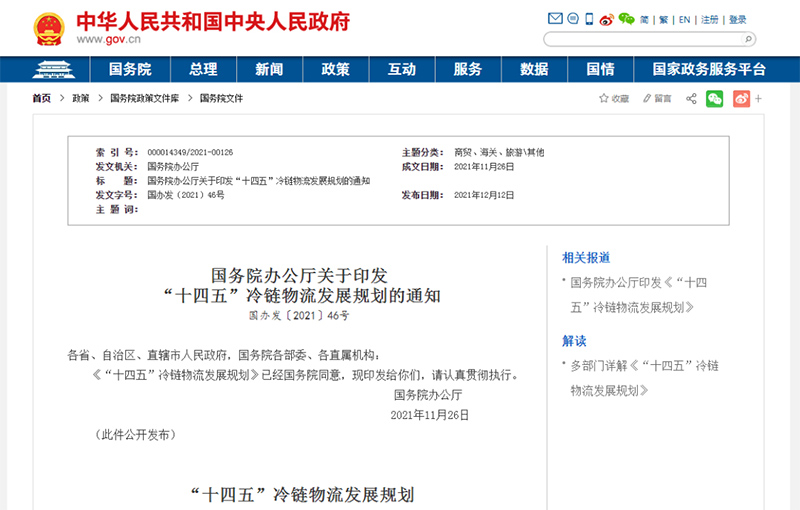
Task: Click document number 国办发〔2021〕46号 in info box
Action: [x=186, y=195]
